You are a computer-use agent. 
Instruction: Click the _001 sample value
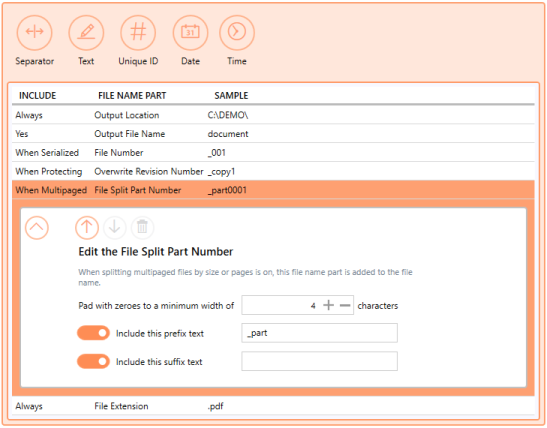click(x=217, y=153)
